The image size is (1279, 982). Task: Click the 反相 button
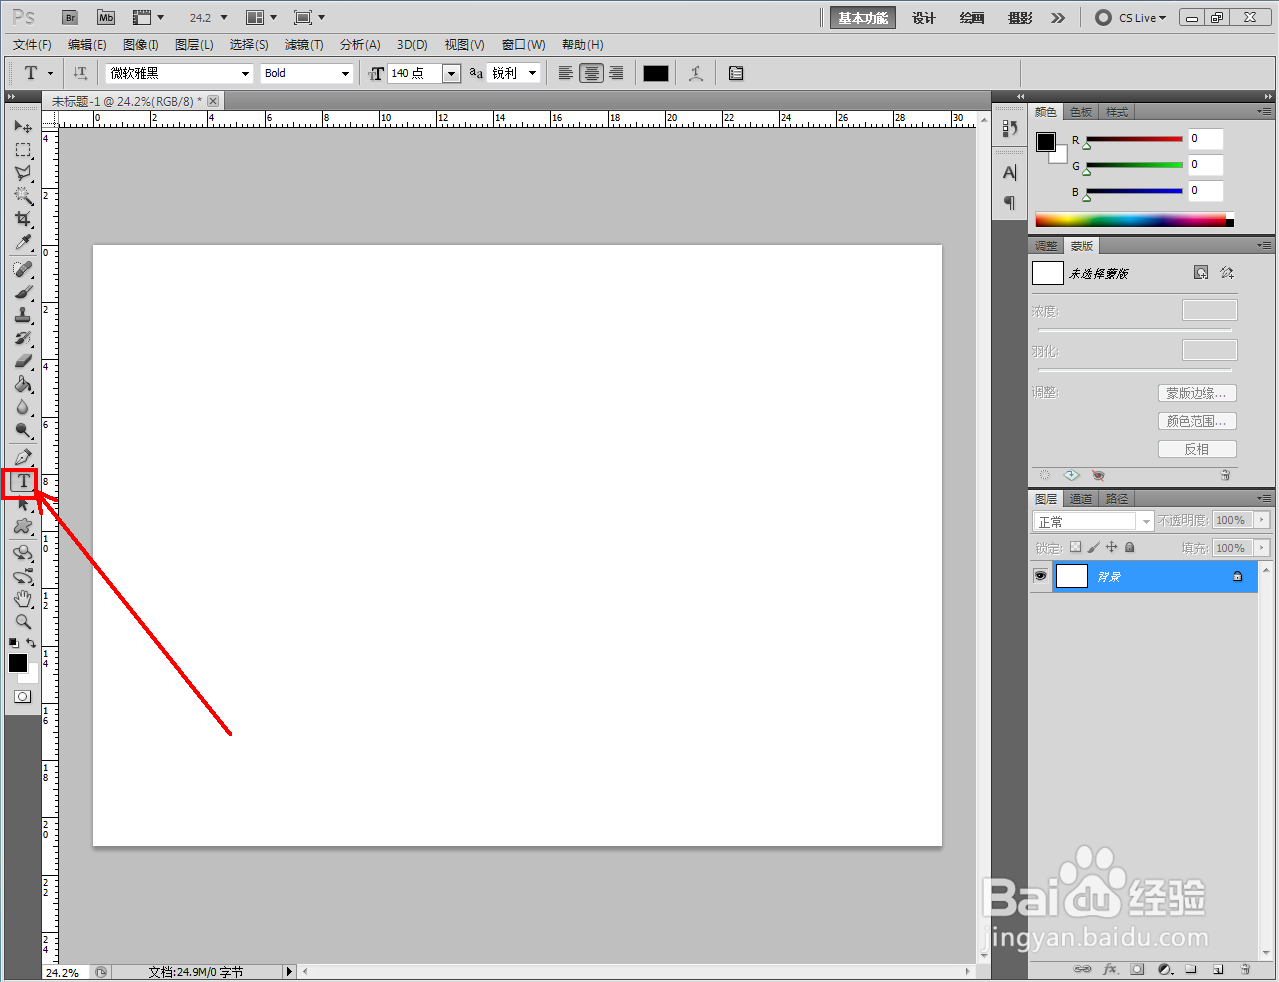1197,449
